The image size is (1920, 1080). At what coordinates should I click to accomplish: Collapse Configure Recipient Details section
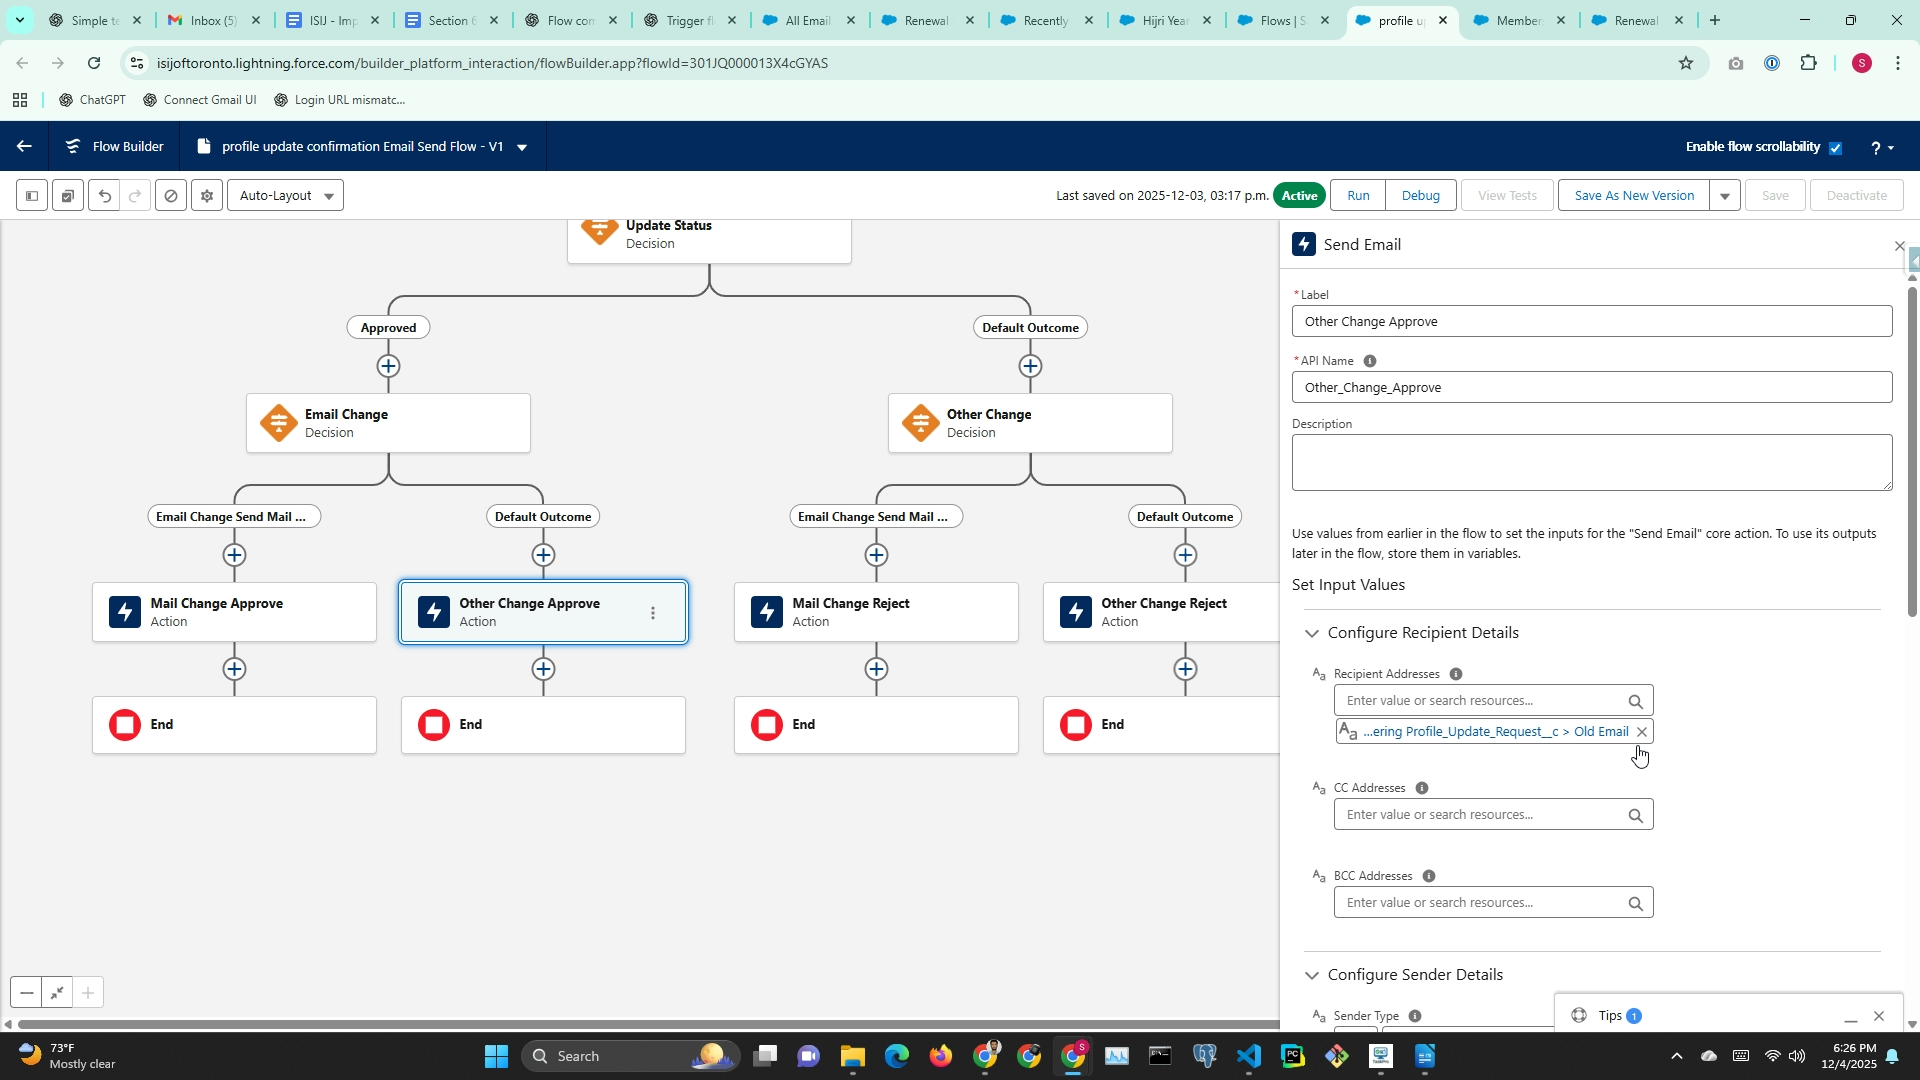click(1312, 633)
